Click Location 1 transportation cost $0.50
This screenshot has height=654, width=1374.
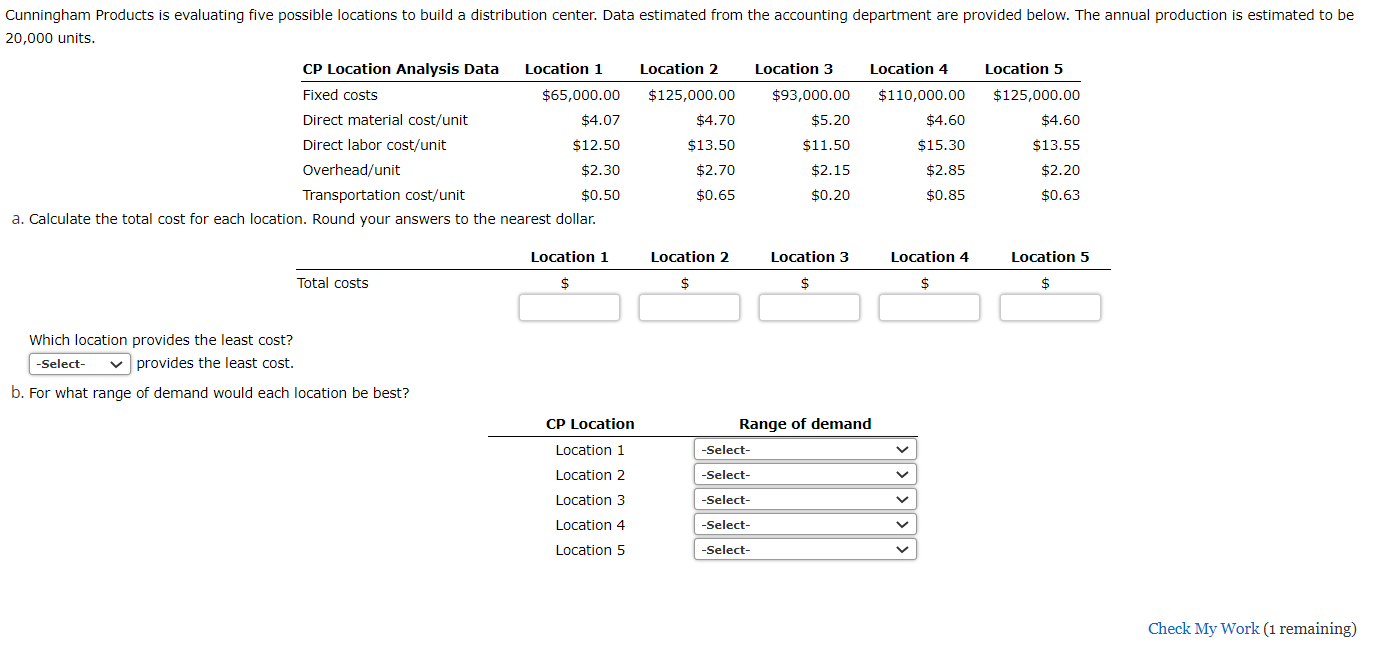[x=600, y=195]
